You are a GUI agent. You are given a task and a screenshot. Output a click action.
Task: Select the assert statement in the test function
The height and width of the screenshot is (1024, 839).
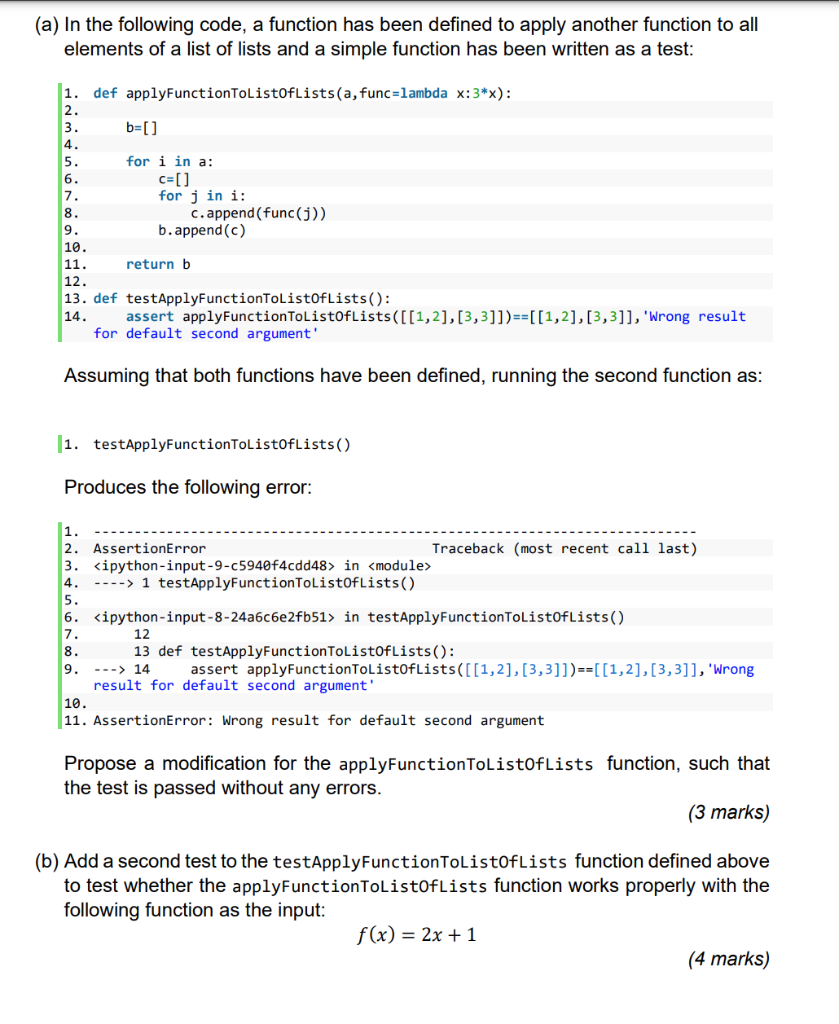pos(400,316)
